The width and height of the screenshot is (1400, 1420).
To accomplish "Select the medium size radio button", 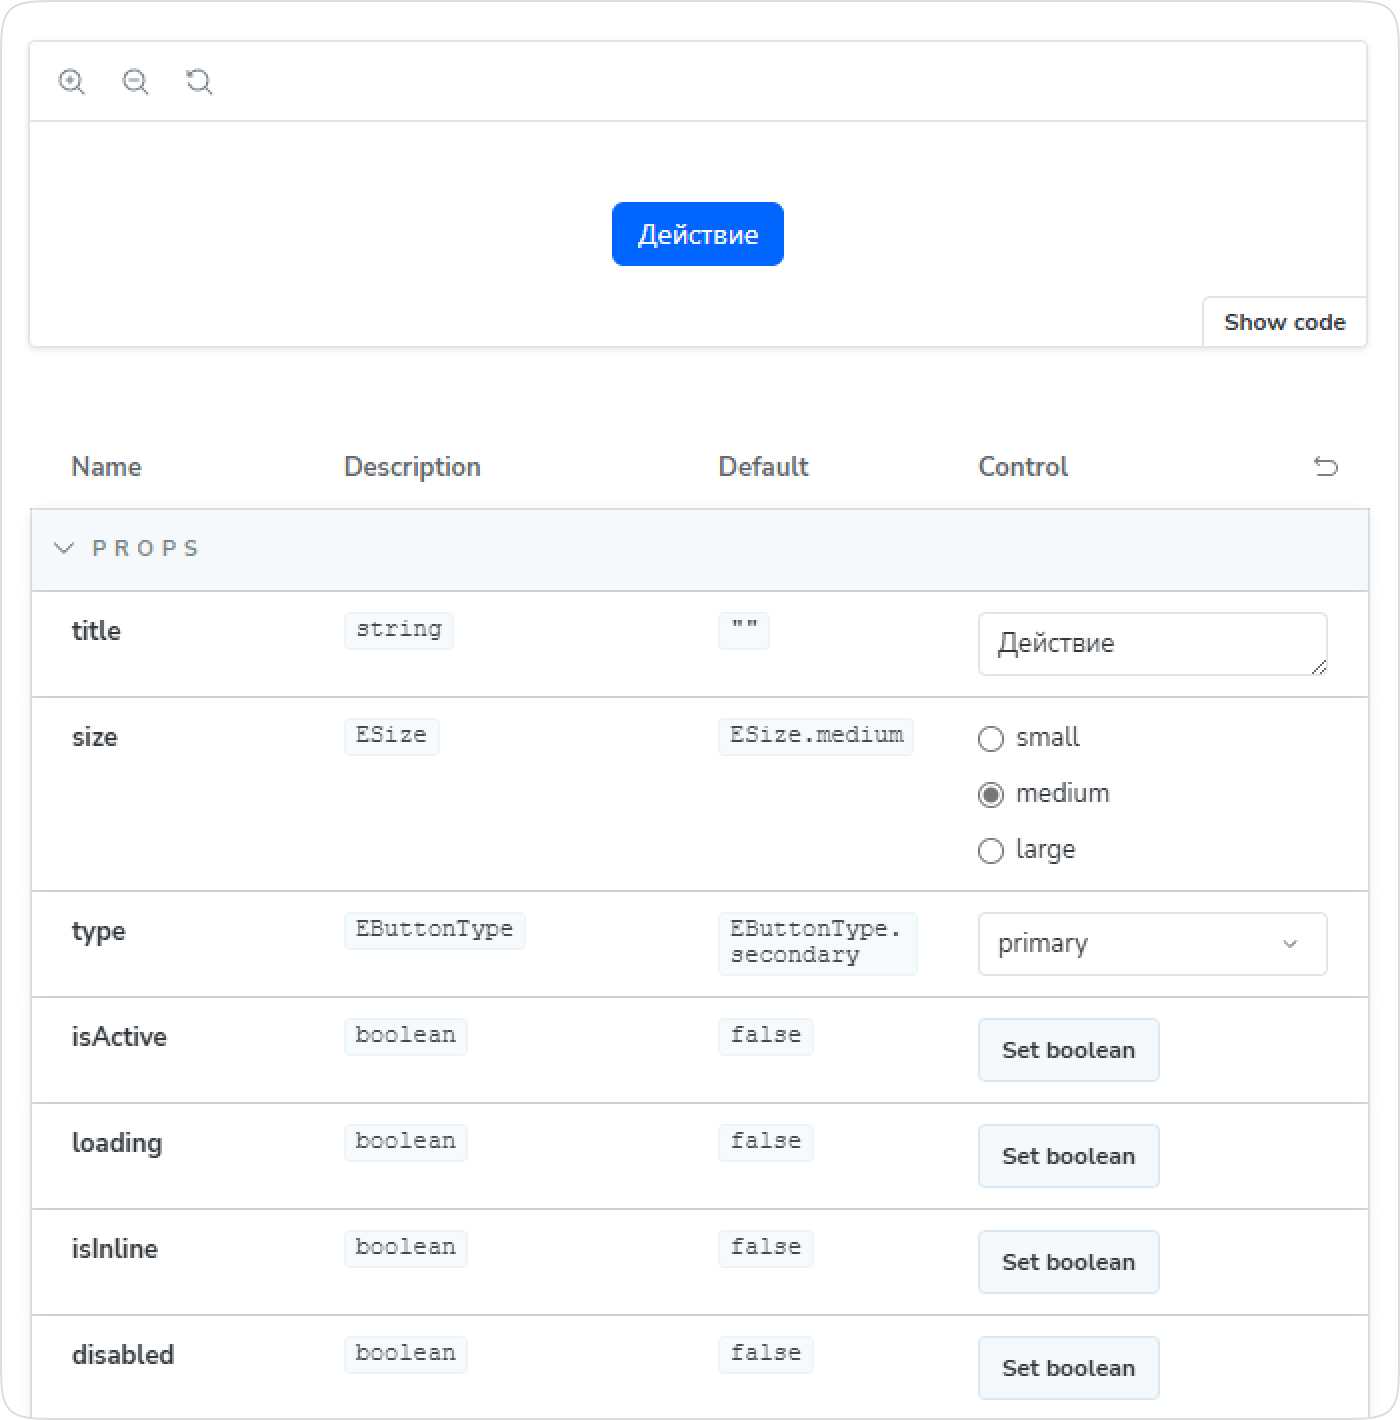I will [991, 794].
